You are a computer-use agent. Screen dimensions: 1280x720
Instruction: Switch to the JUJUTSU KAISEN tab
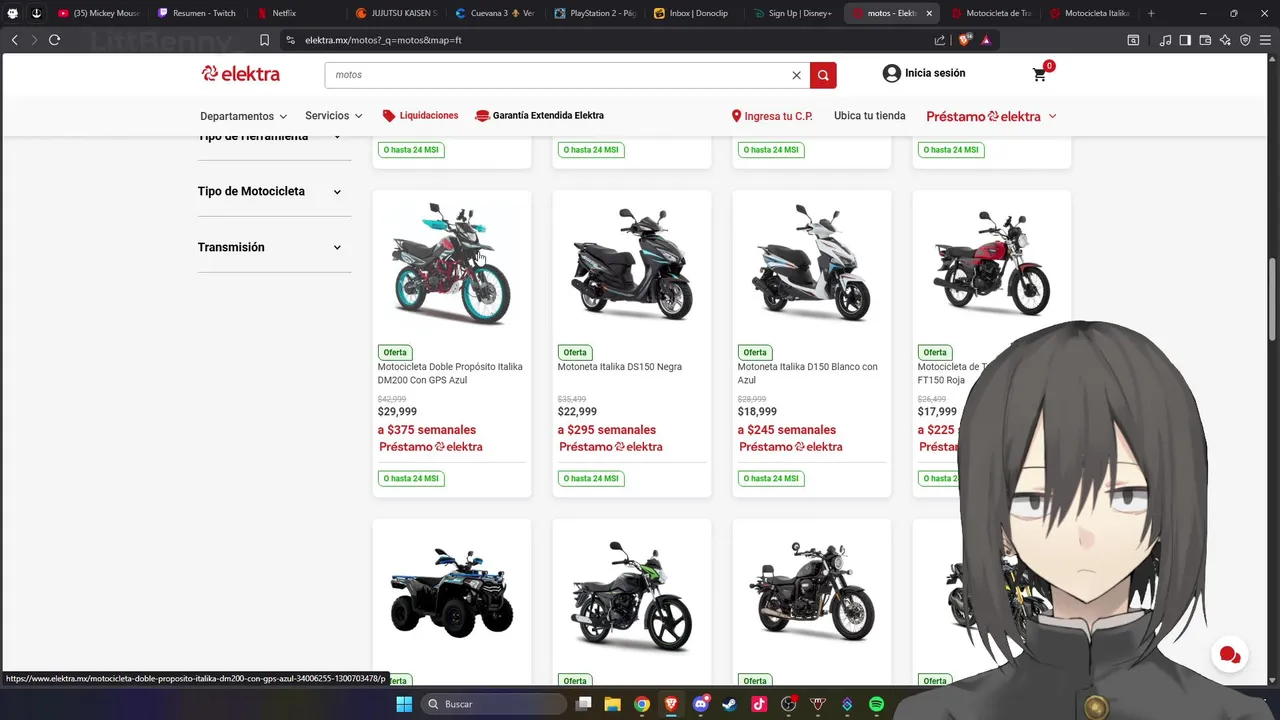pyautogui.click(x=395, y=13)
